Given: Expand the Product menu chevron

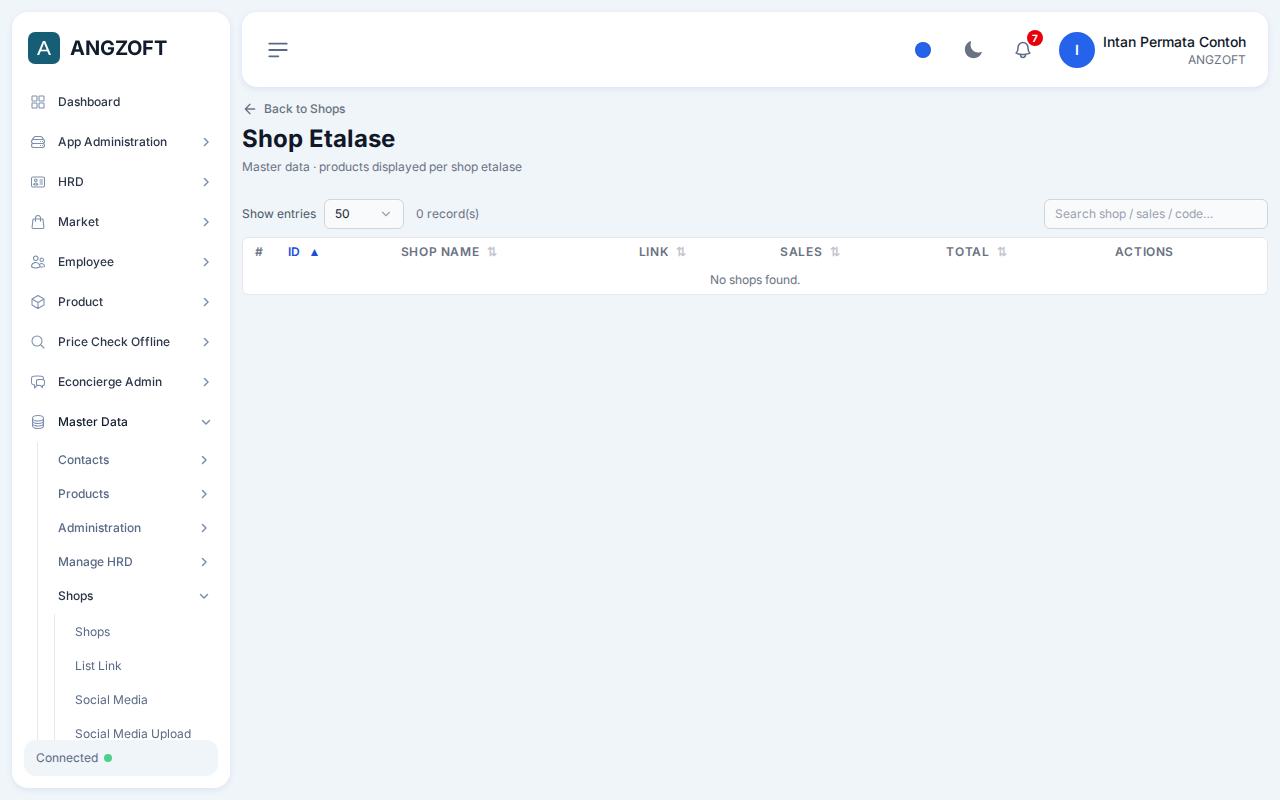Looking at the screenshot, I should click(206, 302).
